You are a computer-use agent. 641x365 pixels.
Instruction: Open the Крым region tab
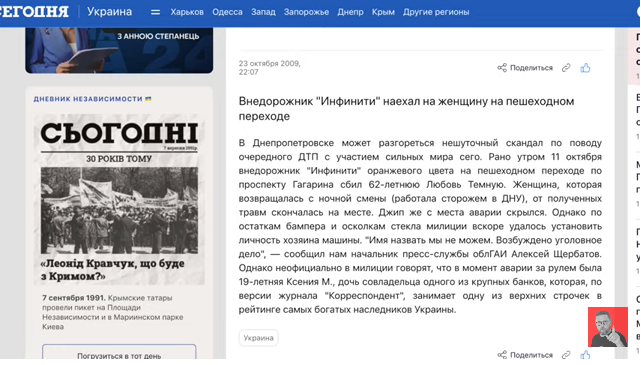tap(383, 12)
